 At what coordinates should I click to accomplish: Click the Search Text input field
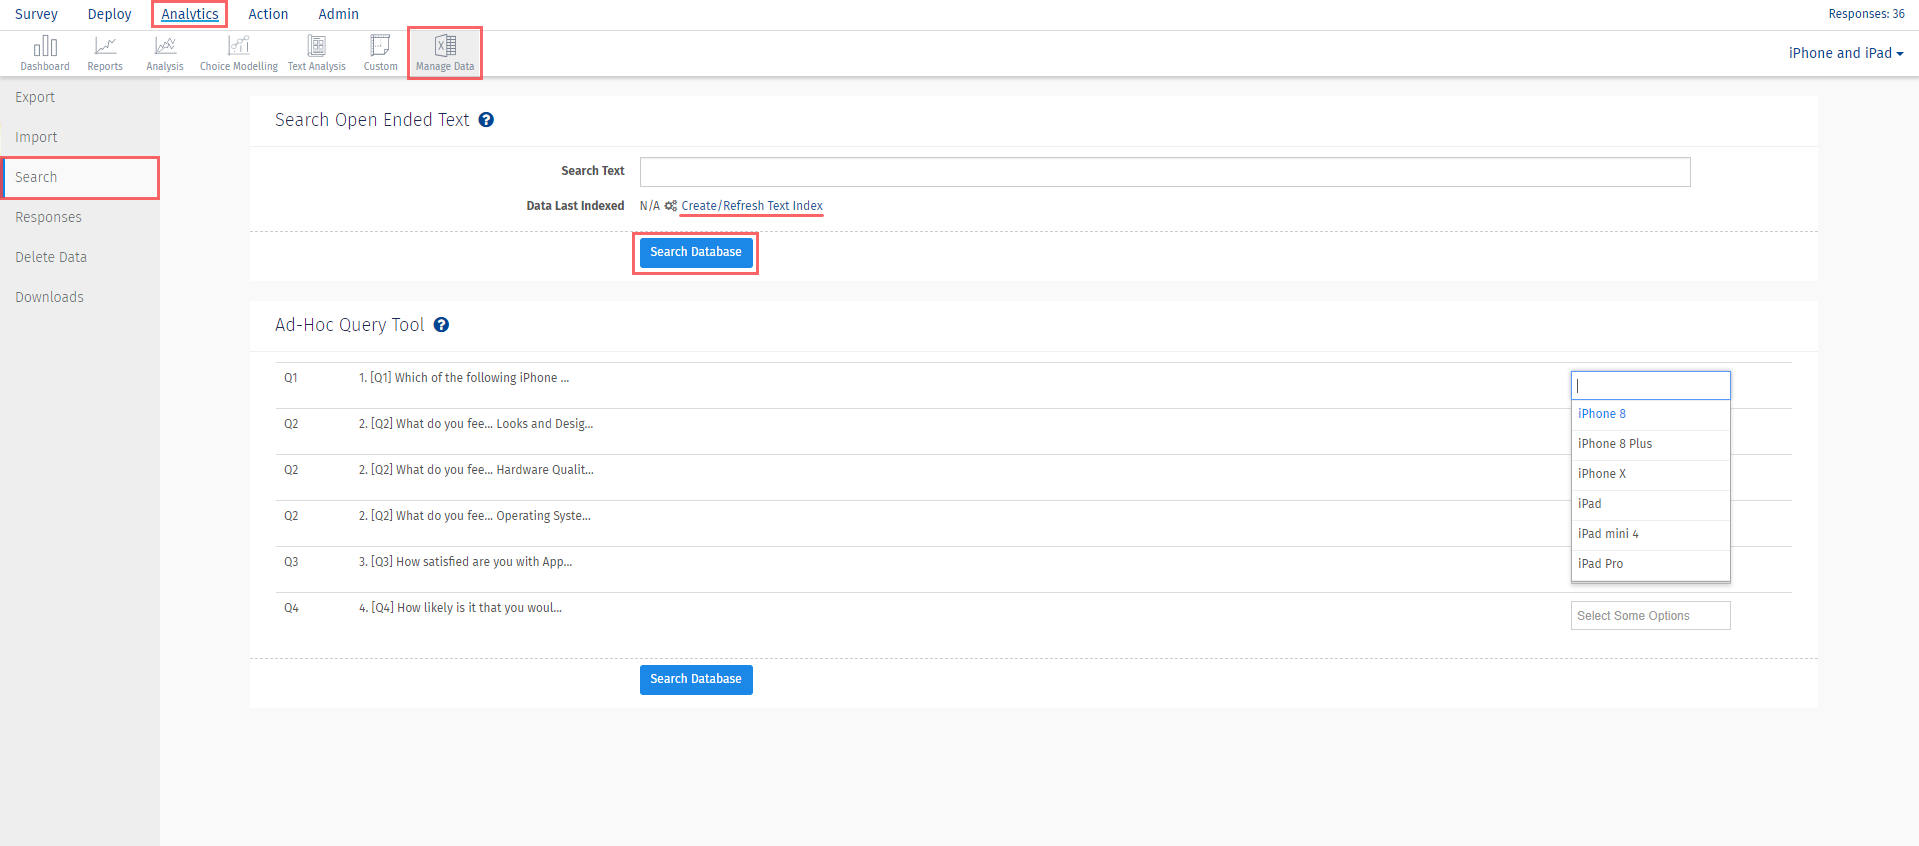pyautogui.click(x=1165, y=172)
